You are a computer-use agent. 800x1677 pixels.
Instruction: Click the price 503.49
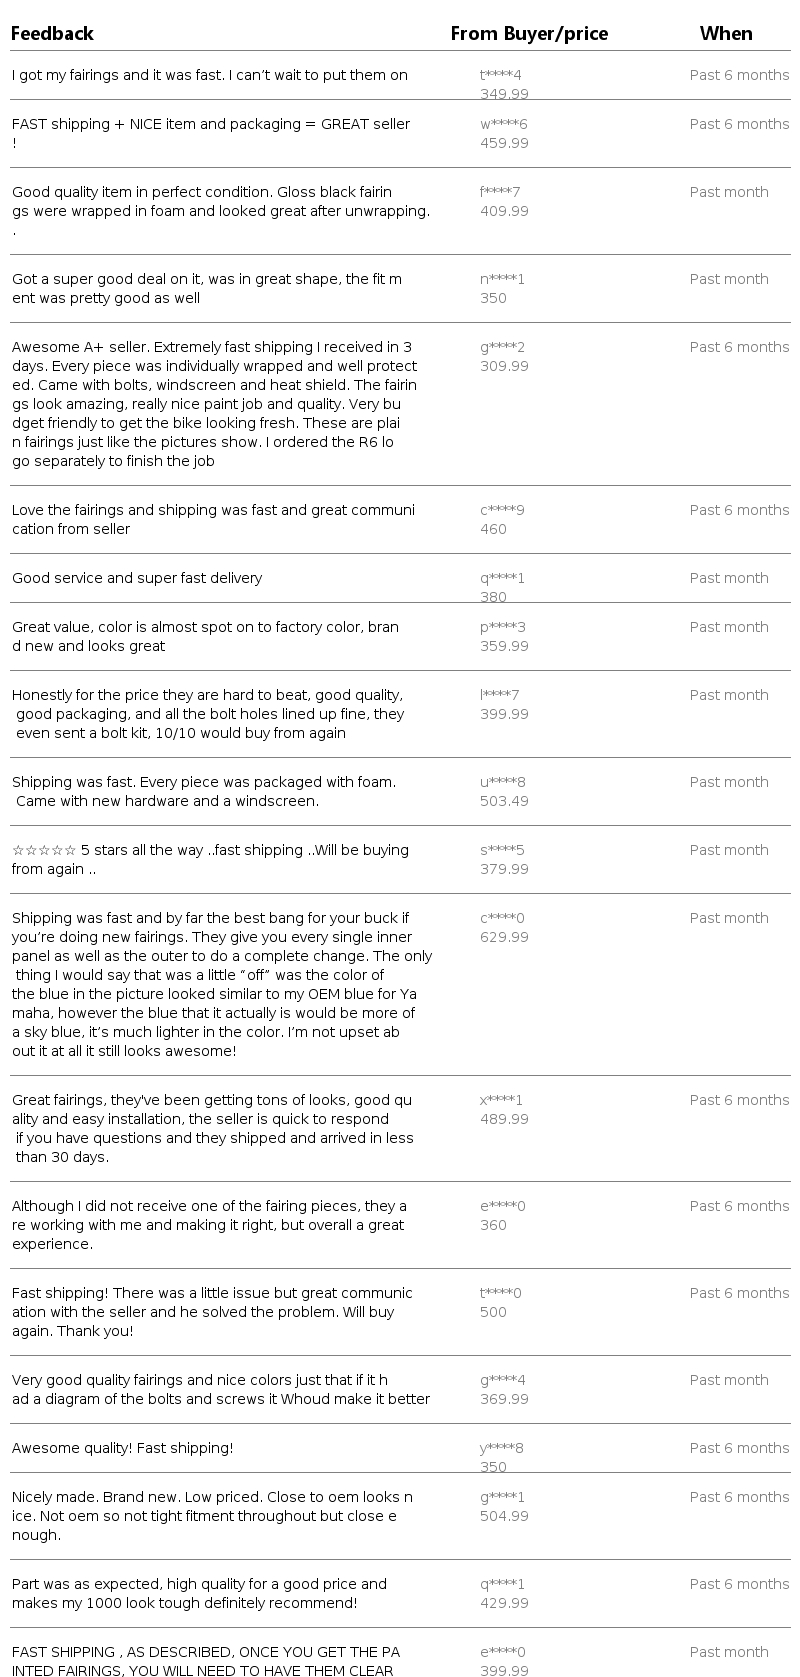[504, 801]
